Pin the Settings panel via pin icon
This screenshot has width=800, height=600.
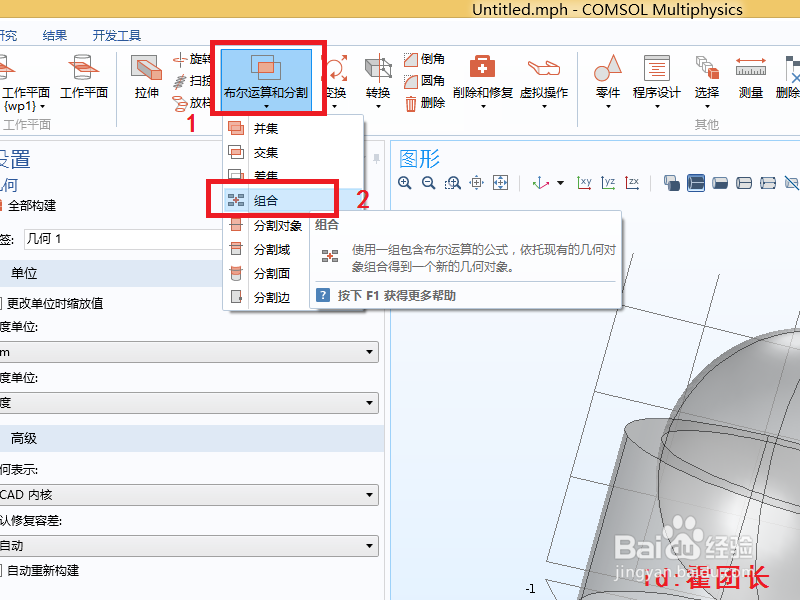tap(377, 159)
